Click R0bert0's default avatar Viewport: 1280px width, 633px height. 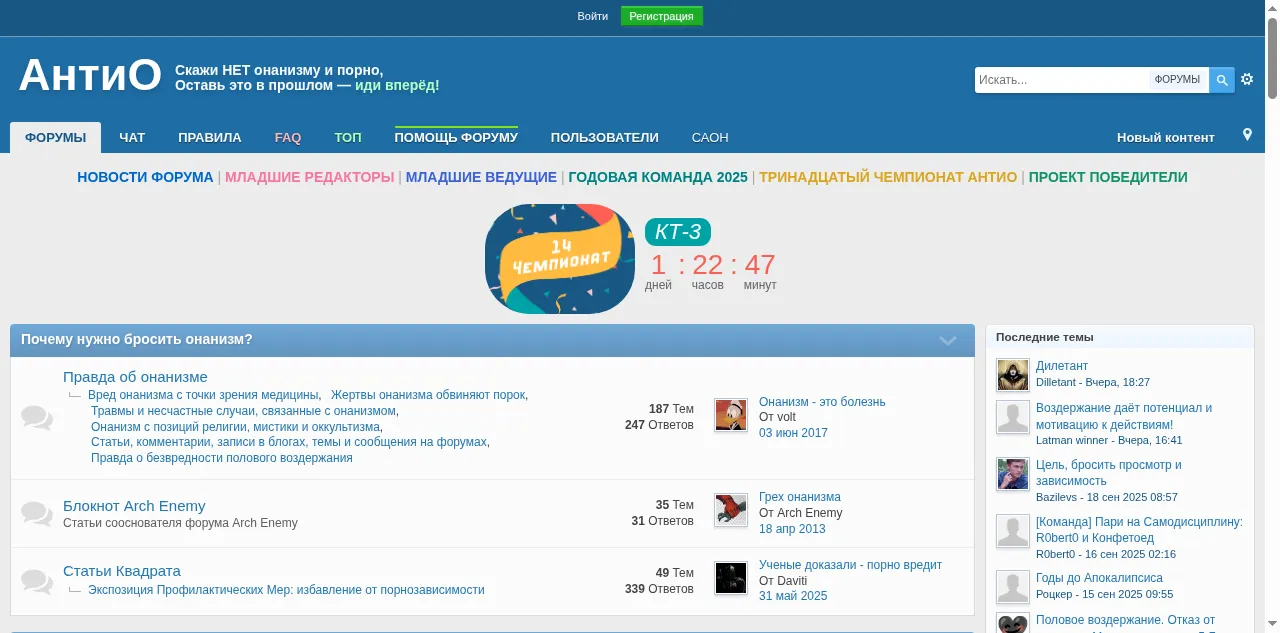(1013, 531)
